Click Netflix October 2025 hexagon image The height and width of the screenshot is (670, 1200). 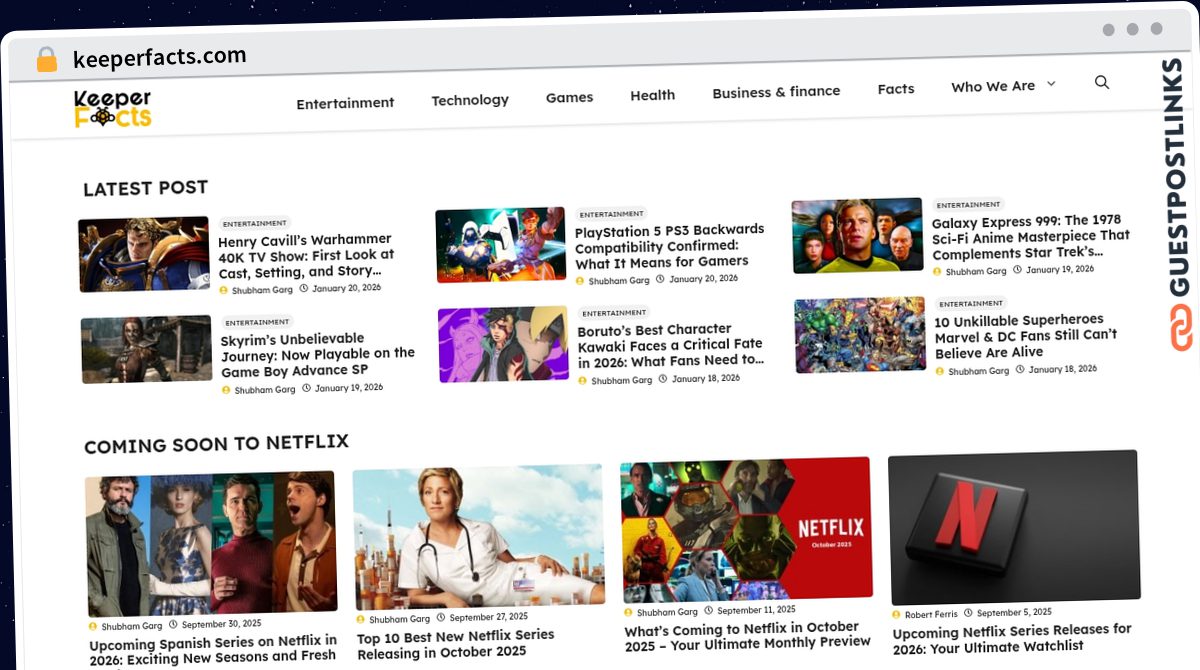point(746,530)
